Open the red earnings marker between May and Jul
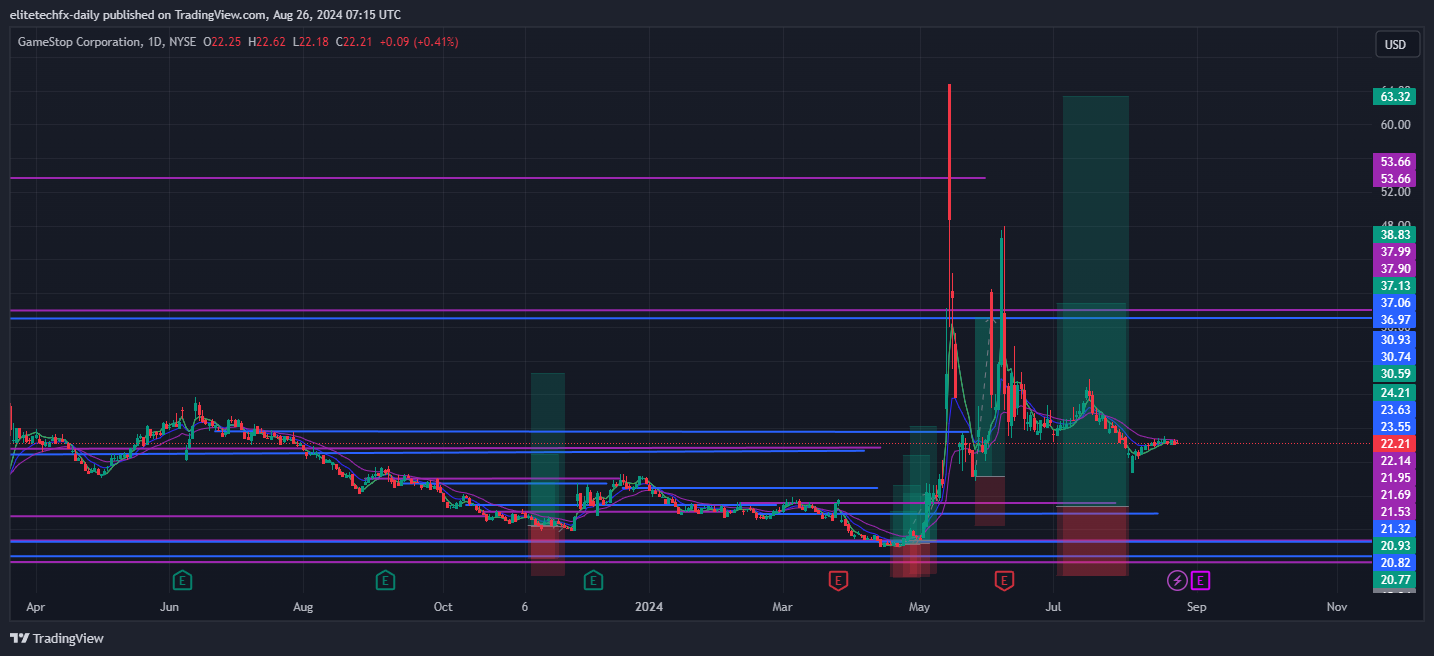The image size is (1434, 656). click(x=1004, y=579)
